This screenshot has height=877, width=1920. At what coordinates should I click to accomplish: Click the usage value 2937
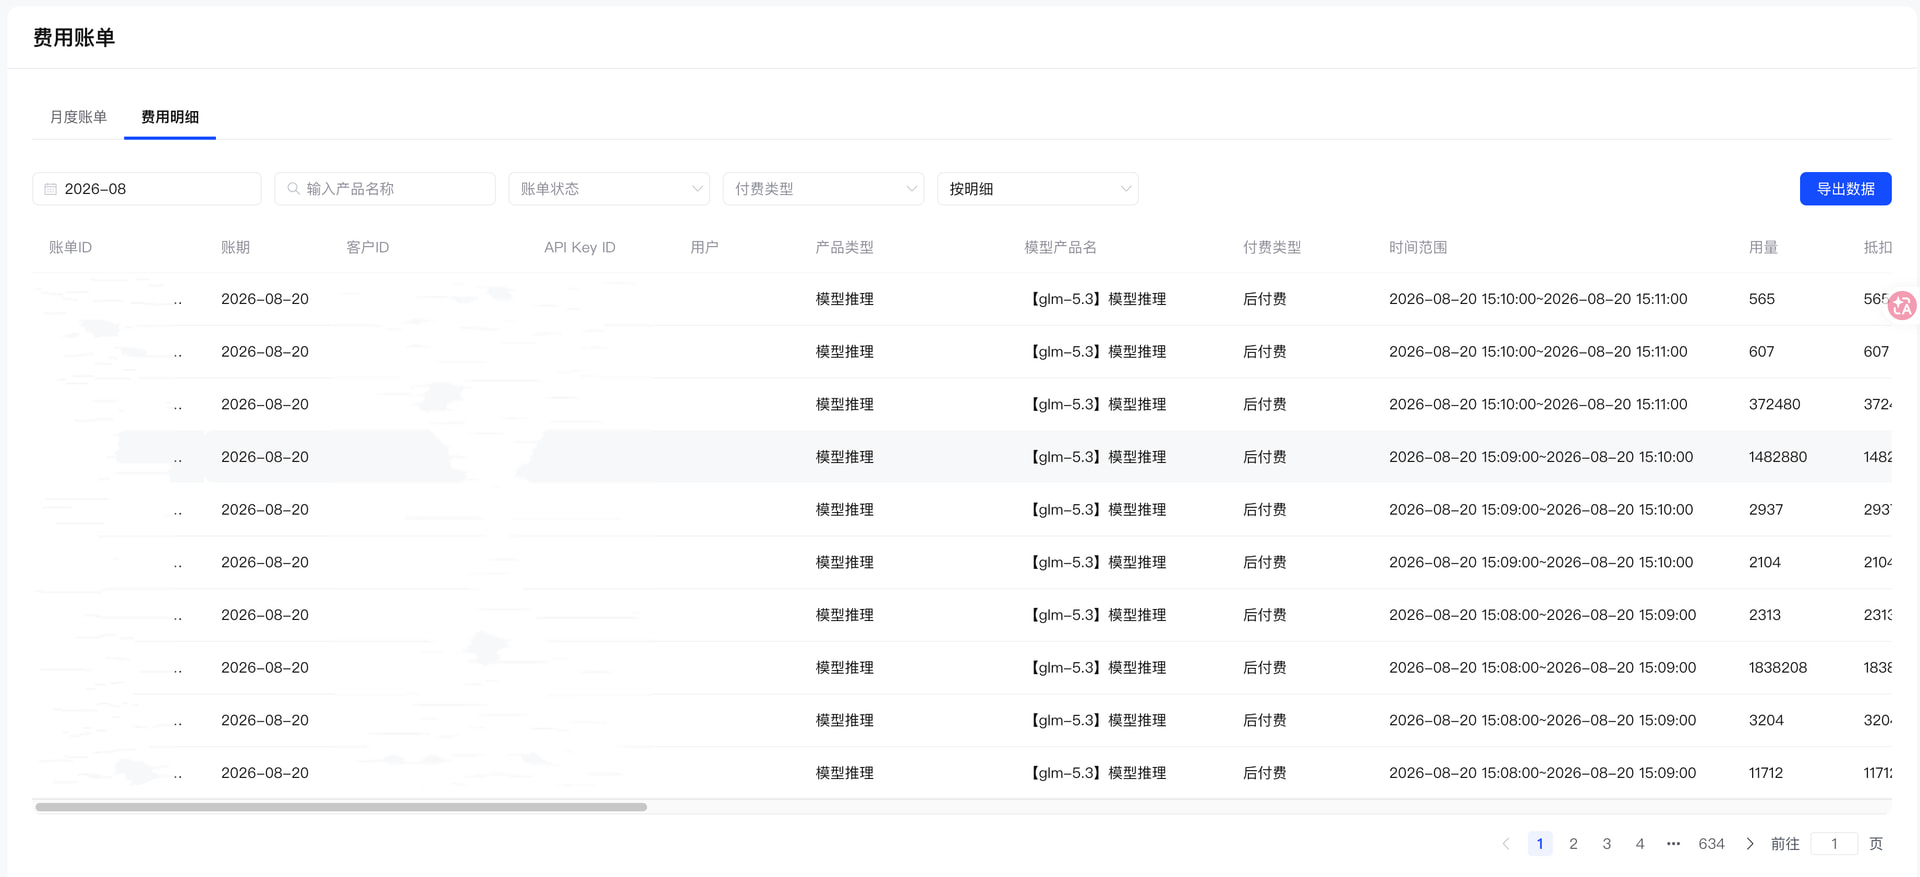[1765, 510]
